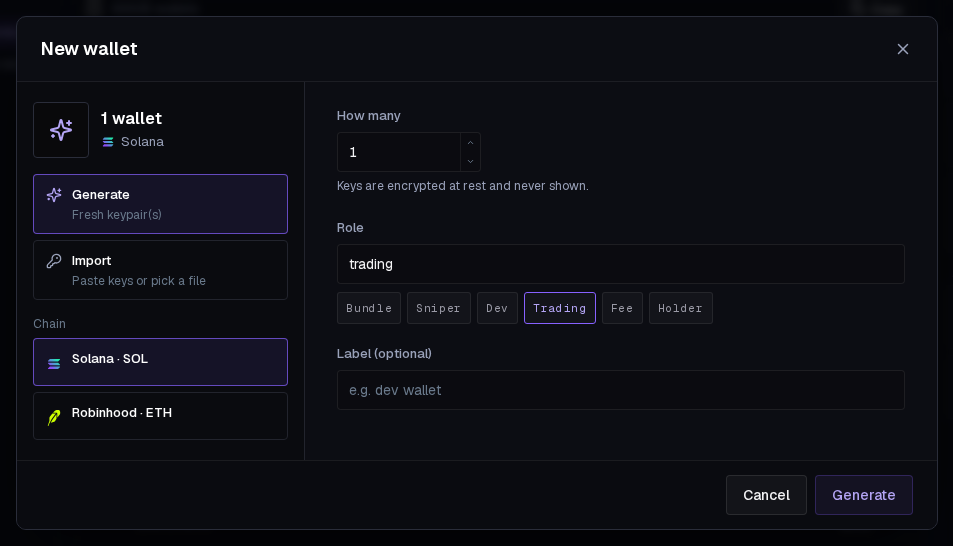Select the Import keys option

[160, 270]
